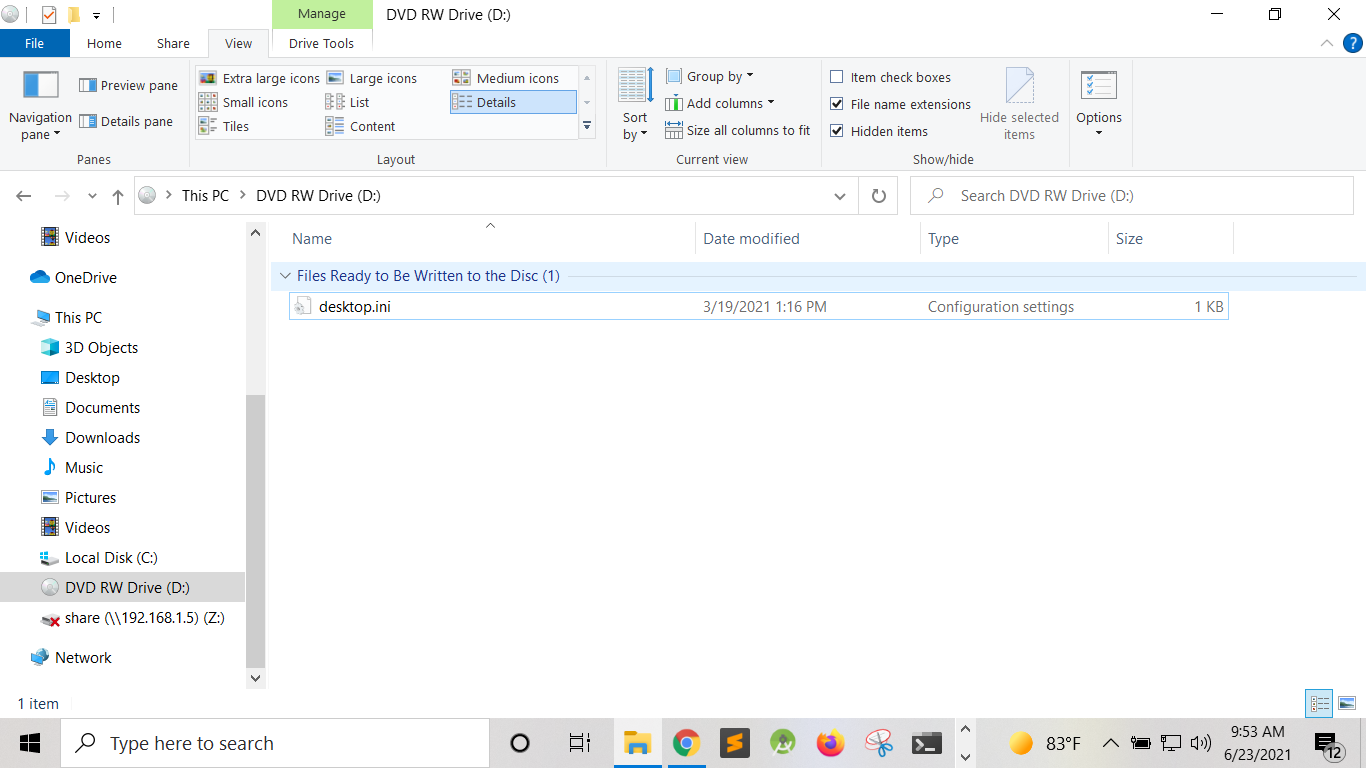Image resolution: width=1366 pixels, height=768 pixels.
Task: Switch to large thumbnails view in status bar
Action: click(1346, 704)
